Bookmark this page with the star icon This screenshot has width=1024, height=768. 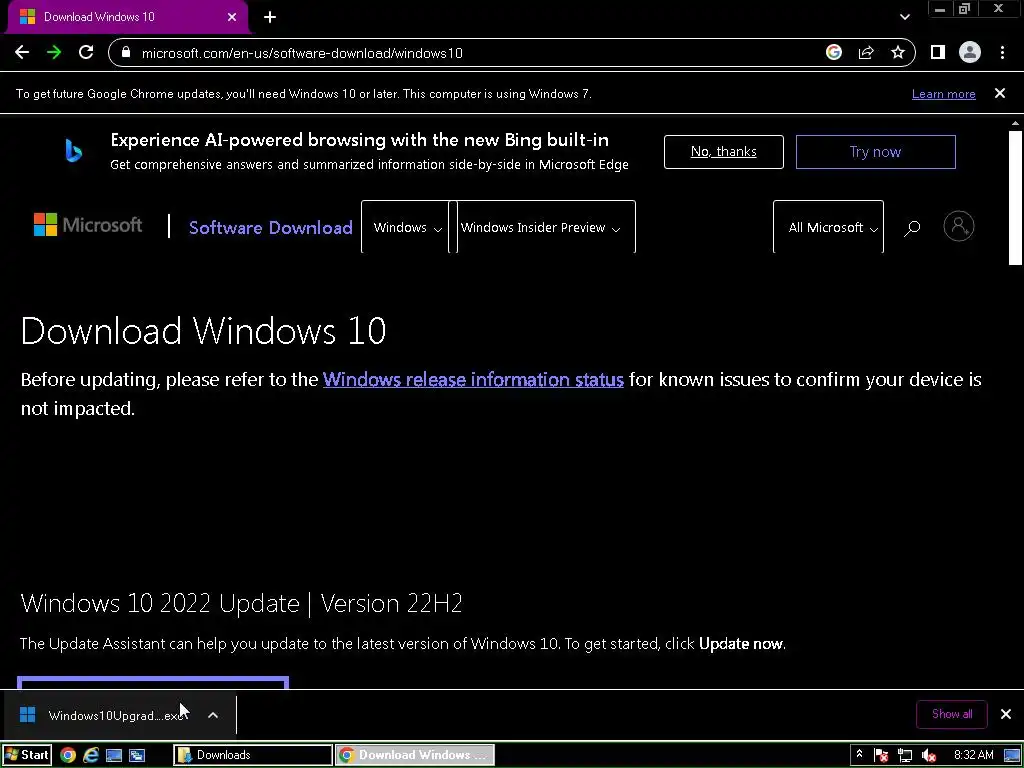(x=898, y=53)
